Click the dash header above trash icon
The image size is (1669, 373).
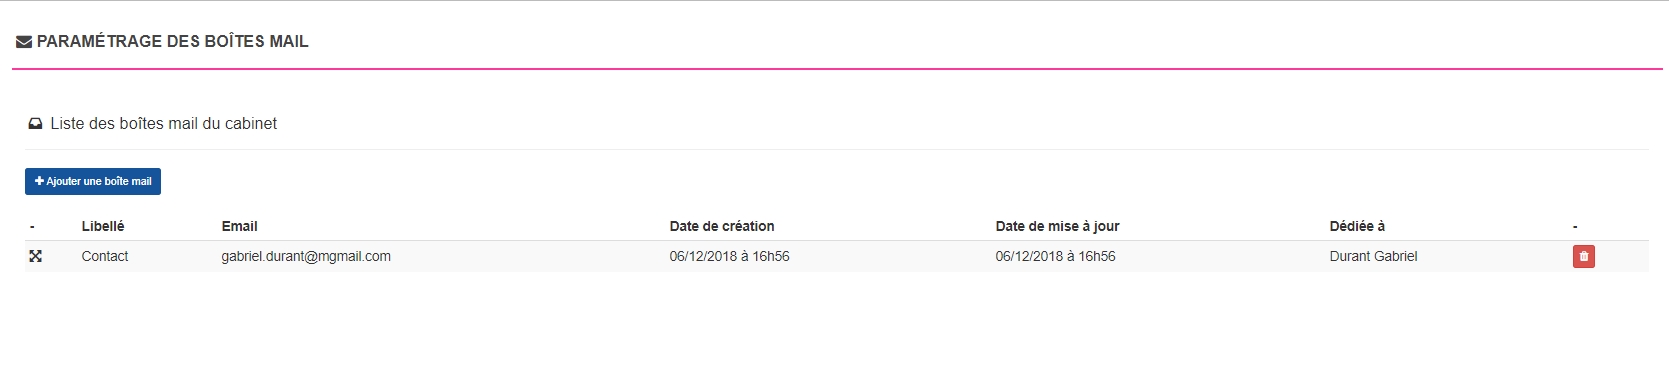click(x=1575, y=227)
